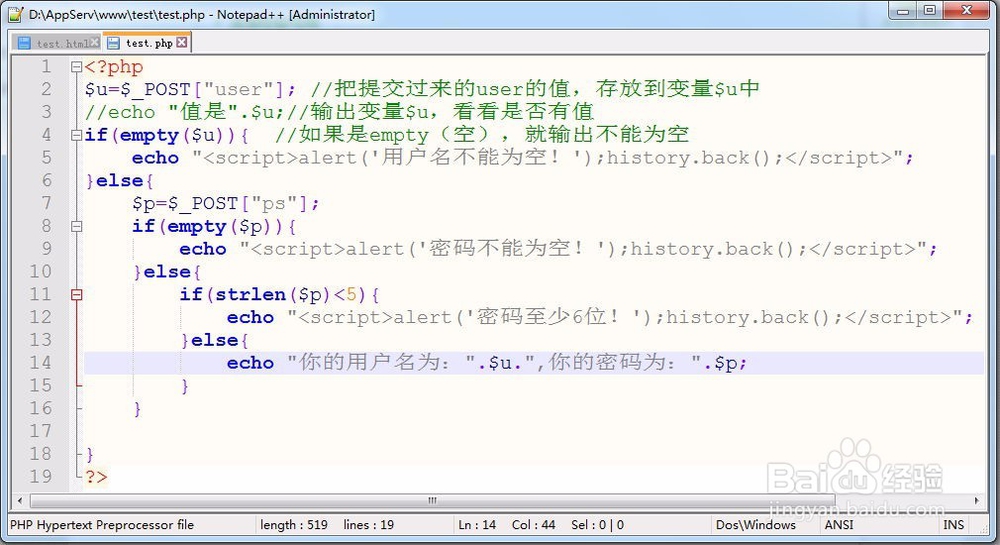Click the save icon on test.html tab
This screenshot has height=545, width=1000.
click(x=24, y=43)
